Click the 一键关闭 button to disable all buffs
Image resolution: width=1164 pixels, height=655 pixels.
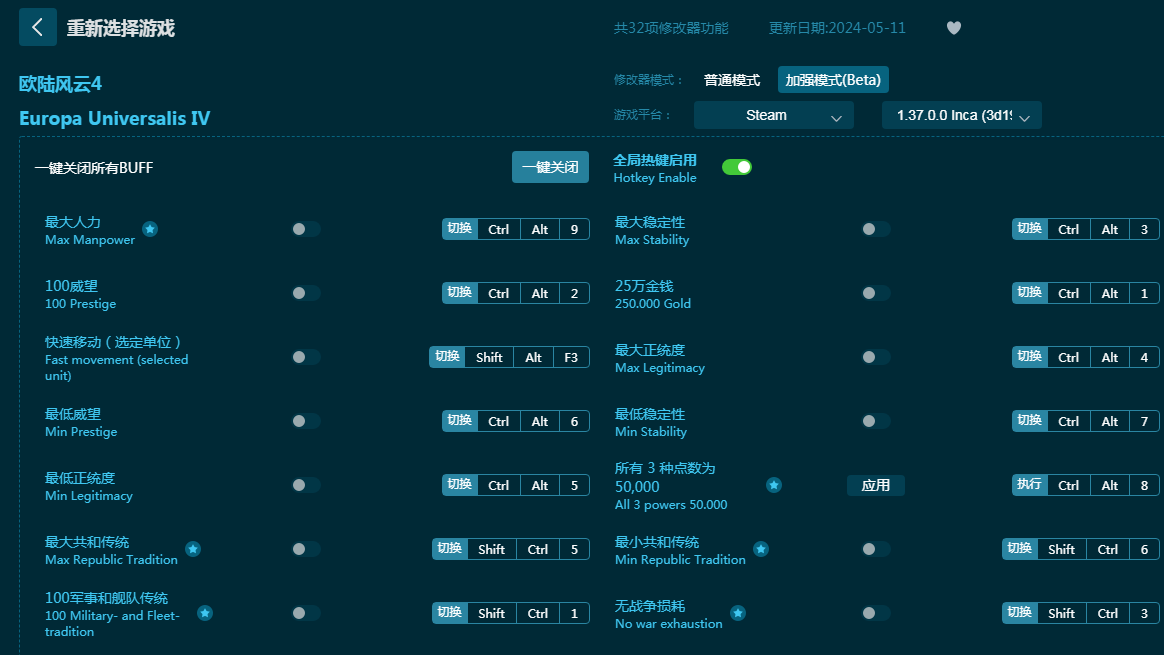pos(550,167)
